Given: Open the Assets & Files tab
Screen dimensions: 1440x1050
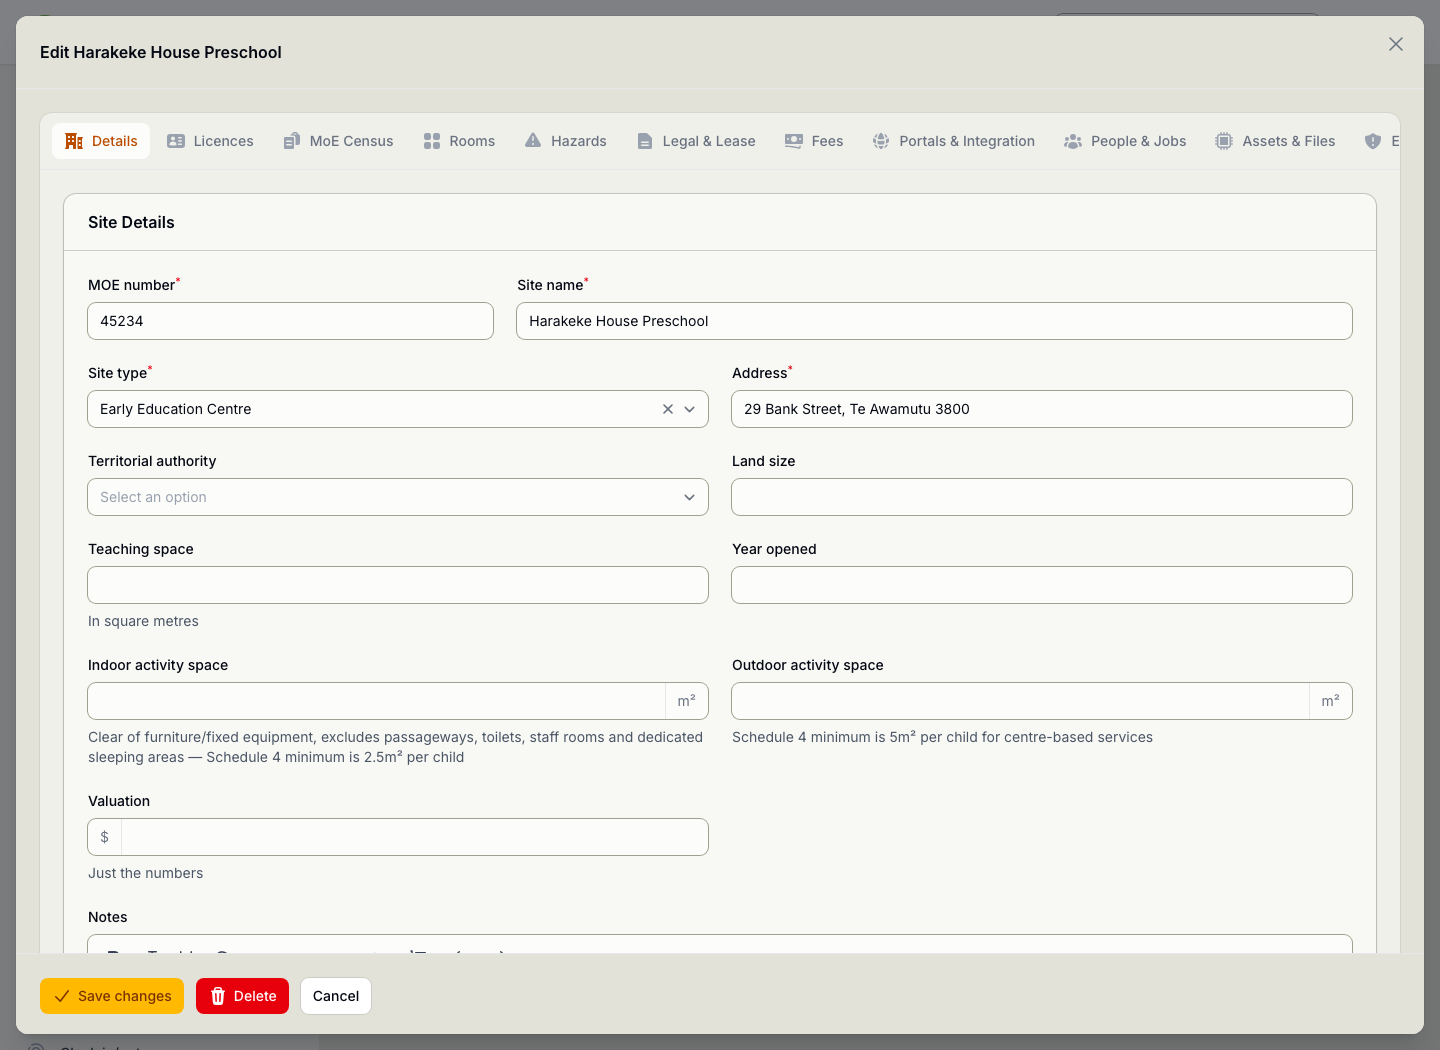Looking at the screenshot, I should click(x=1275, y=141).
